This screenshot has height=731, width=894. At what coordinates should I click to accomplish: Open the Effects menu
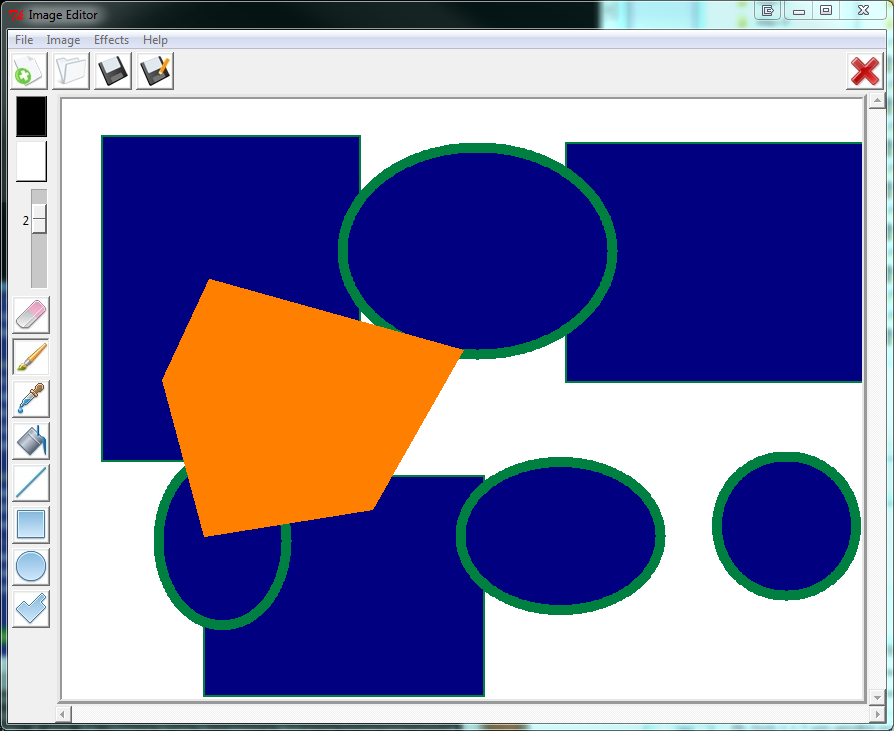tap(111, 39)
